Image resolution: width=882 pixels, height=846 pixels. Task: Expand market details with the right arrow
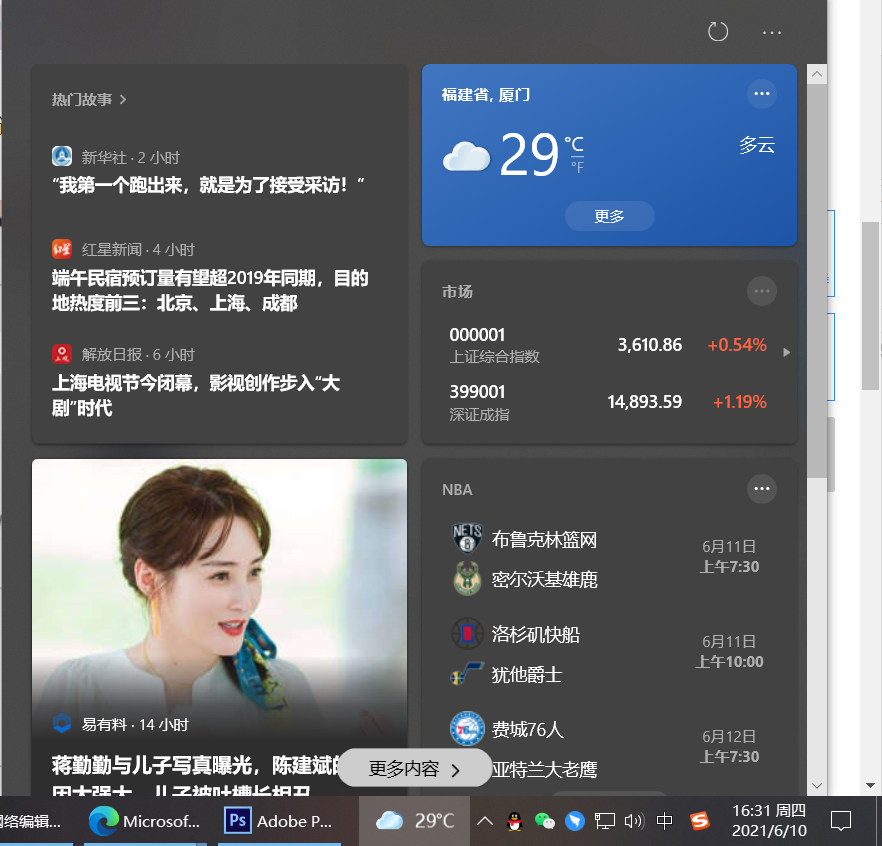[786, 352]
